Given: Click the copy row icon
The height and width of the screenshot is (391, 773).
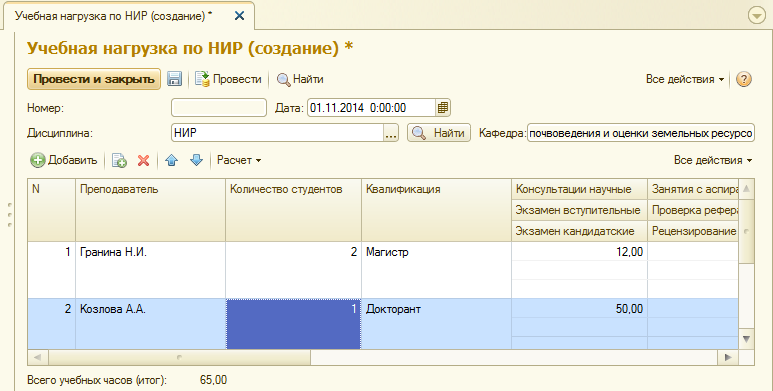Looking at the screenshot, I should click(119, 160).
